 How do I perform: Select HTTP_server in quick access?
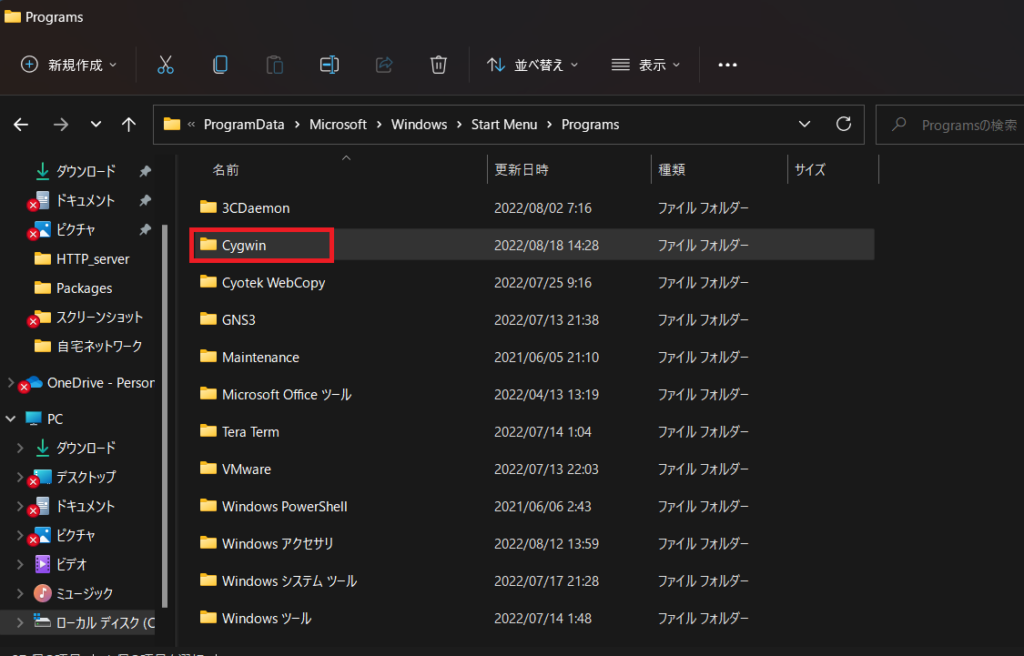[93, 259]
